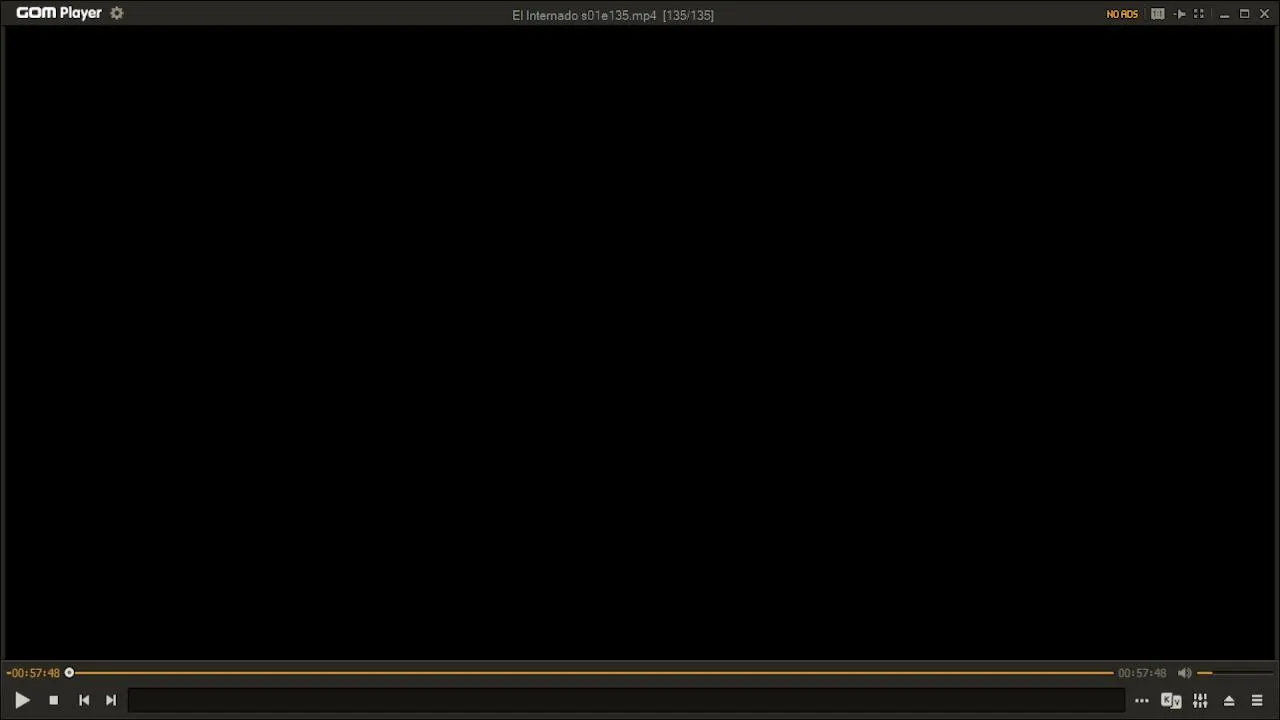The width and height of the screenshot is (1280, 720).
Task: Mute audio with the speaker icon
Action: pyautogui.click(x=1185, y=673)
